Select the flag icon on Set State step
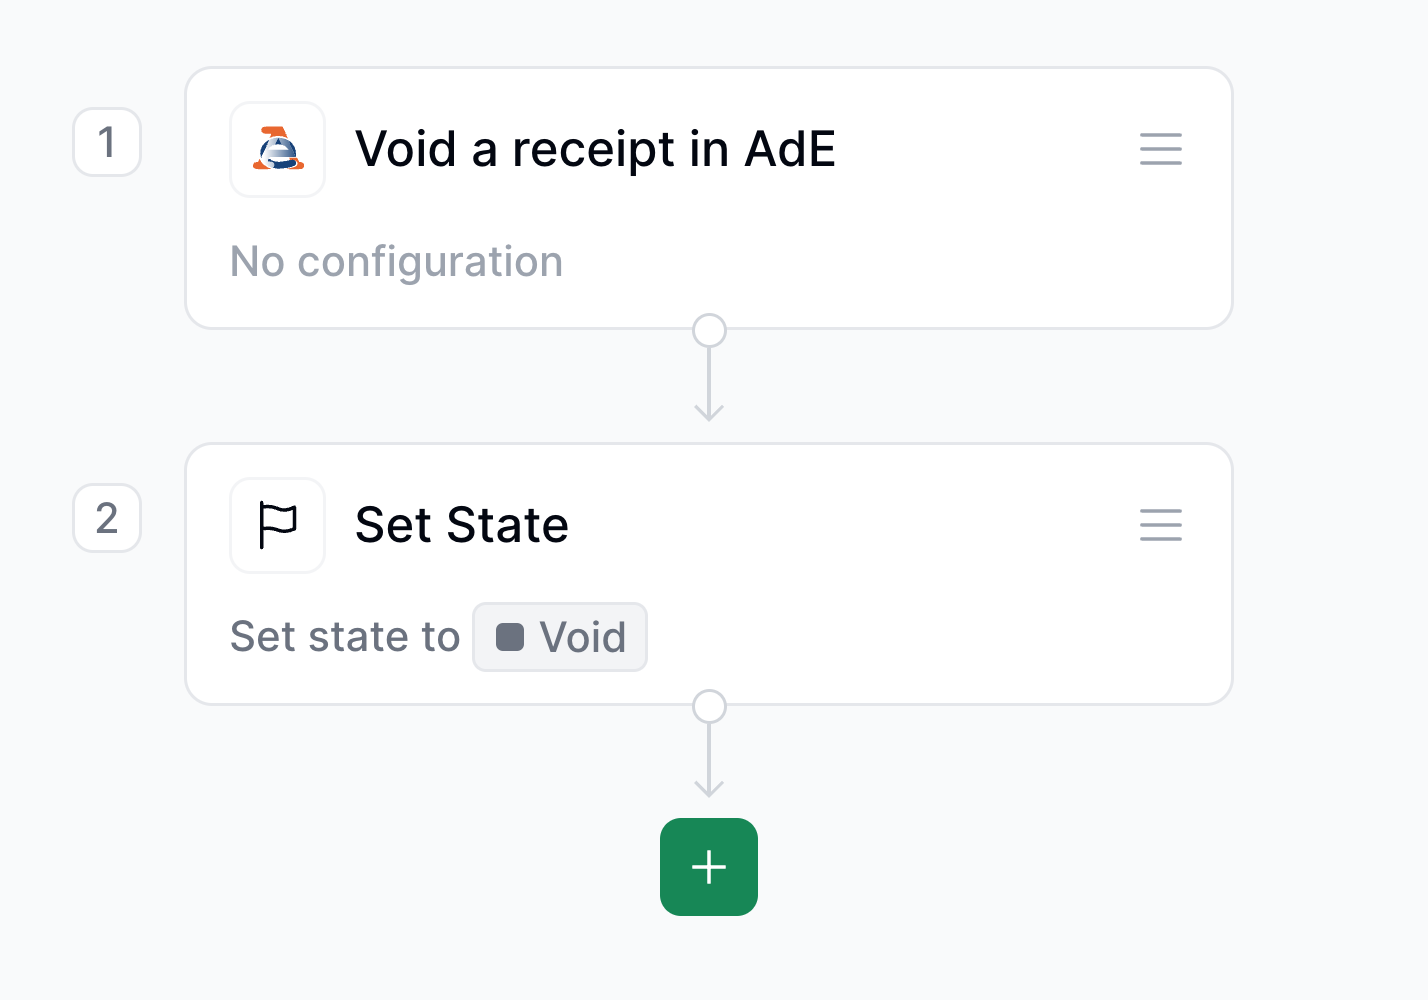 [x=277, y=524]
